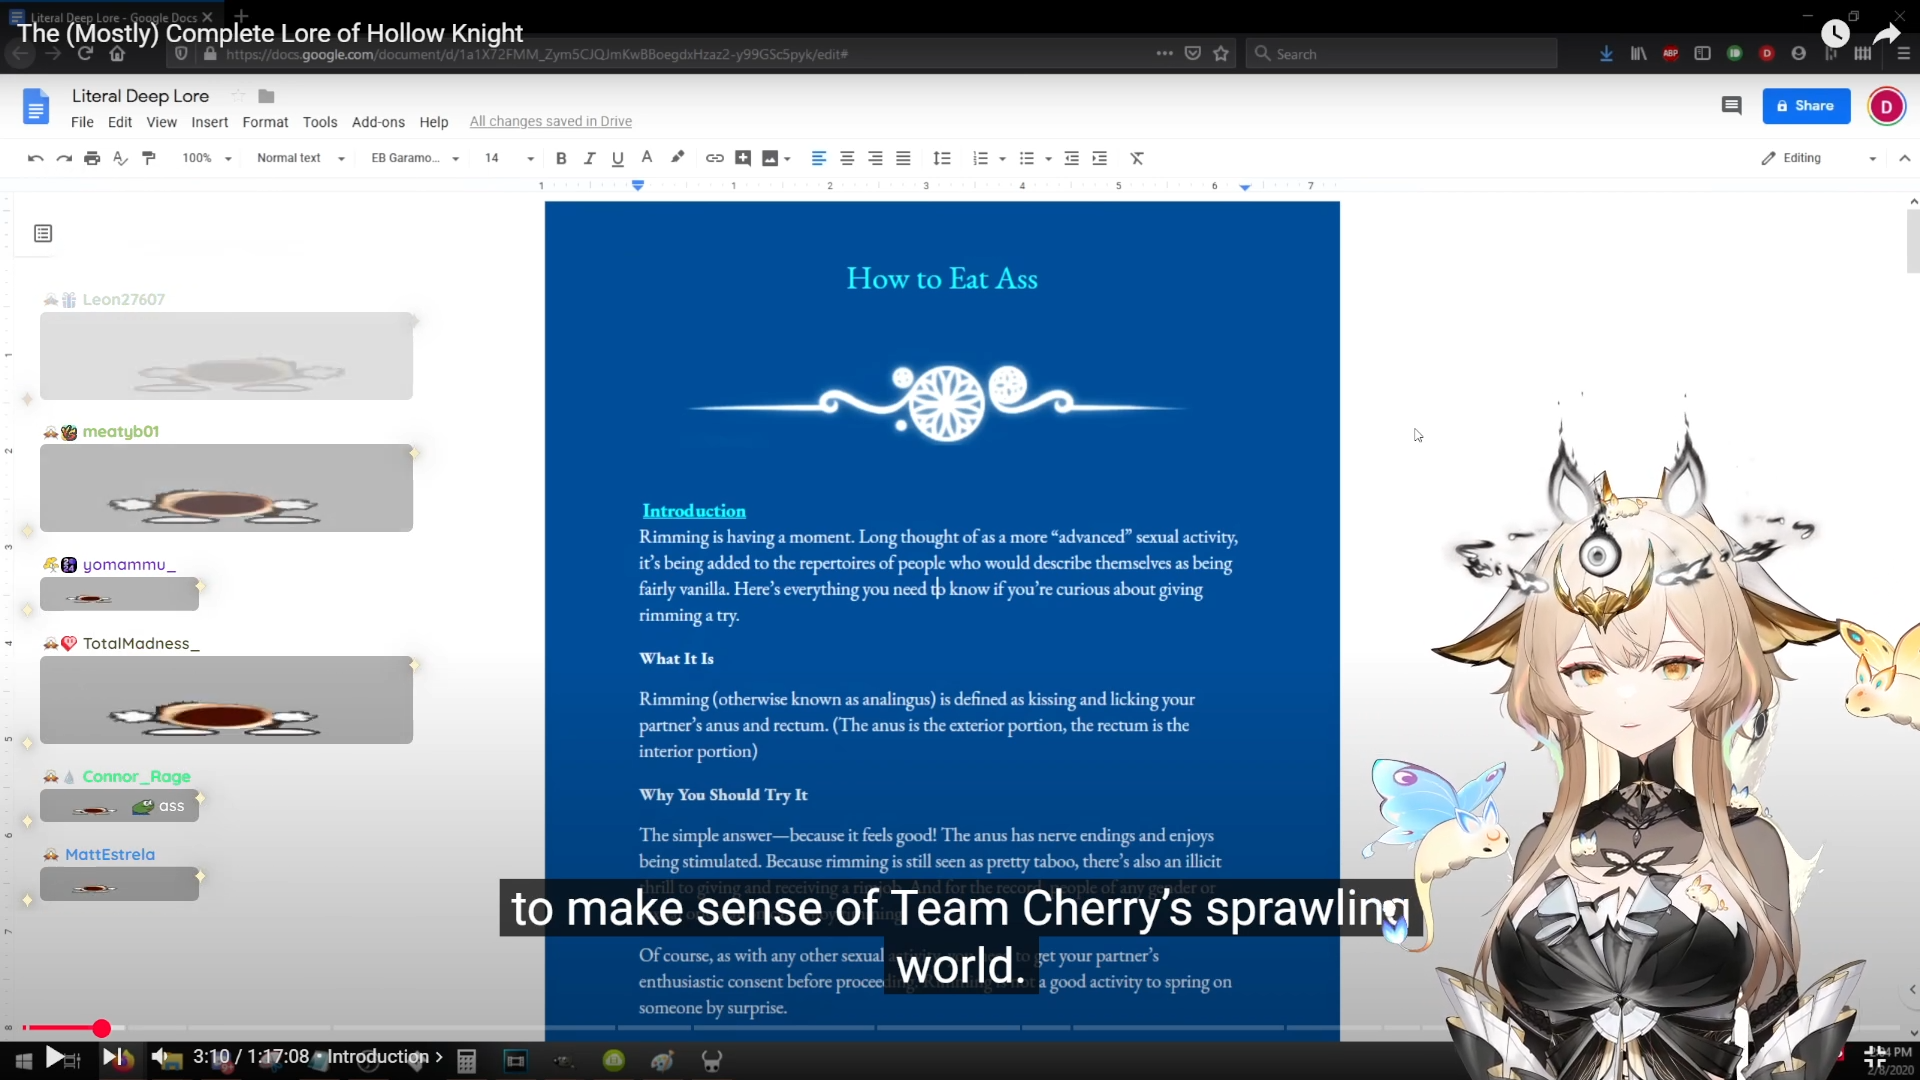Screen dimensions: 1920x1080
Task: Apply numbered list formatting
Action: (980, 158)
